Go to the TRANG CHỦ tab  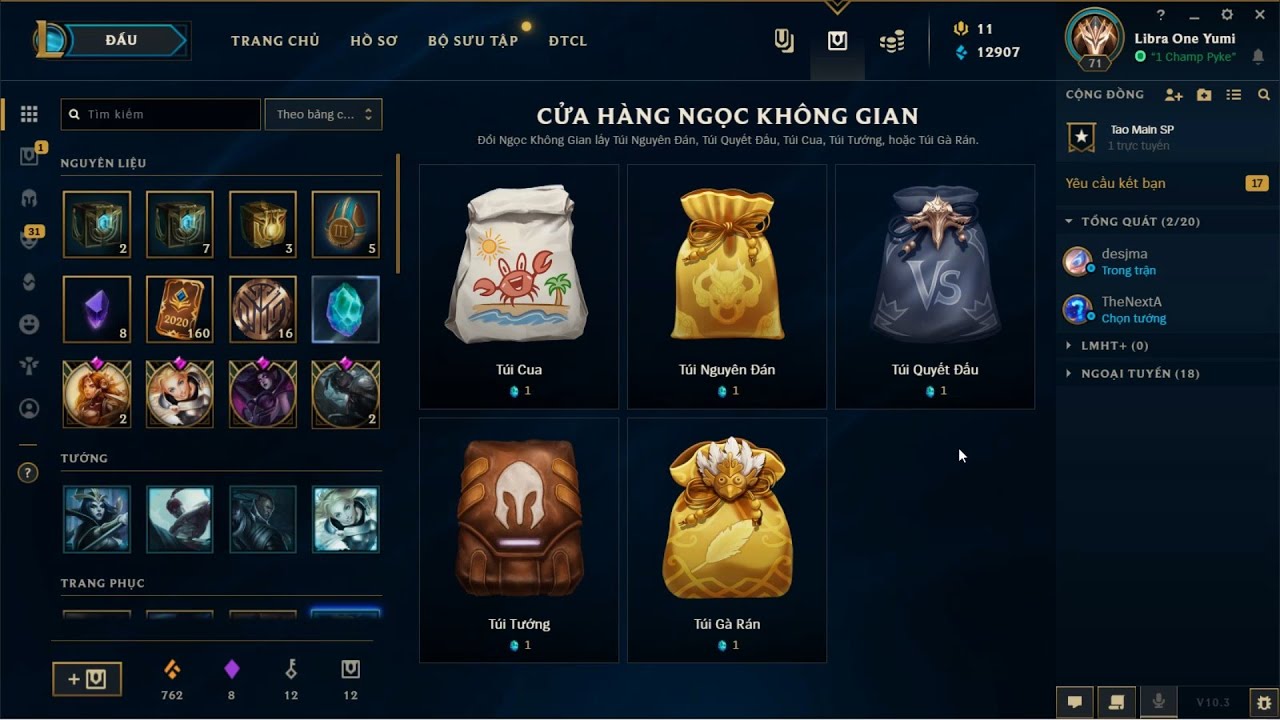(275, 41)
